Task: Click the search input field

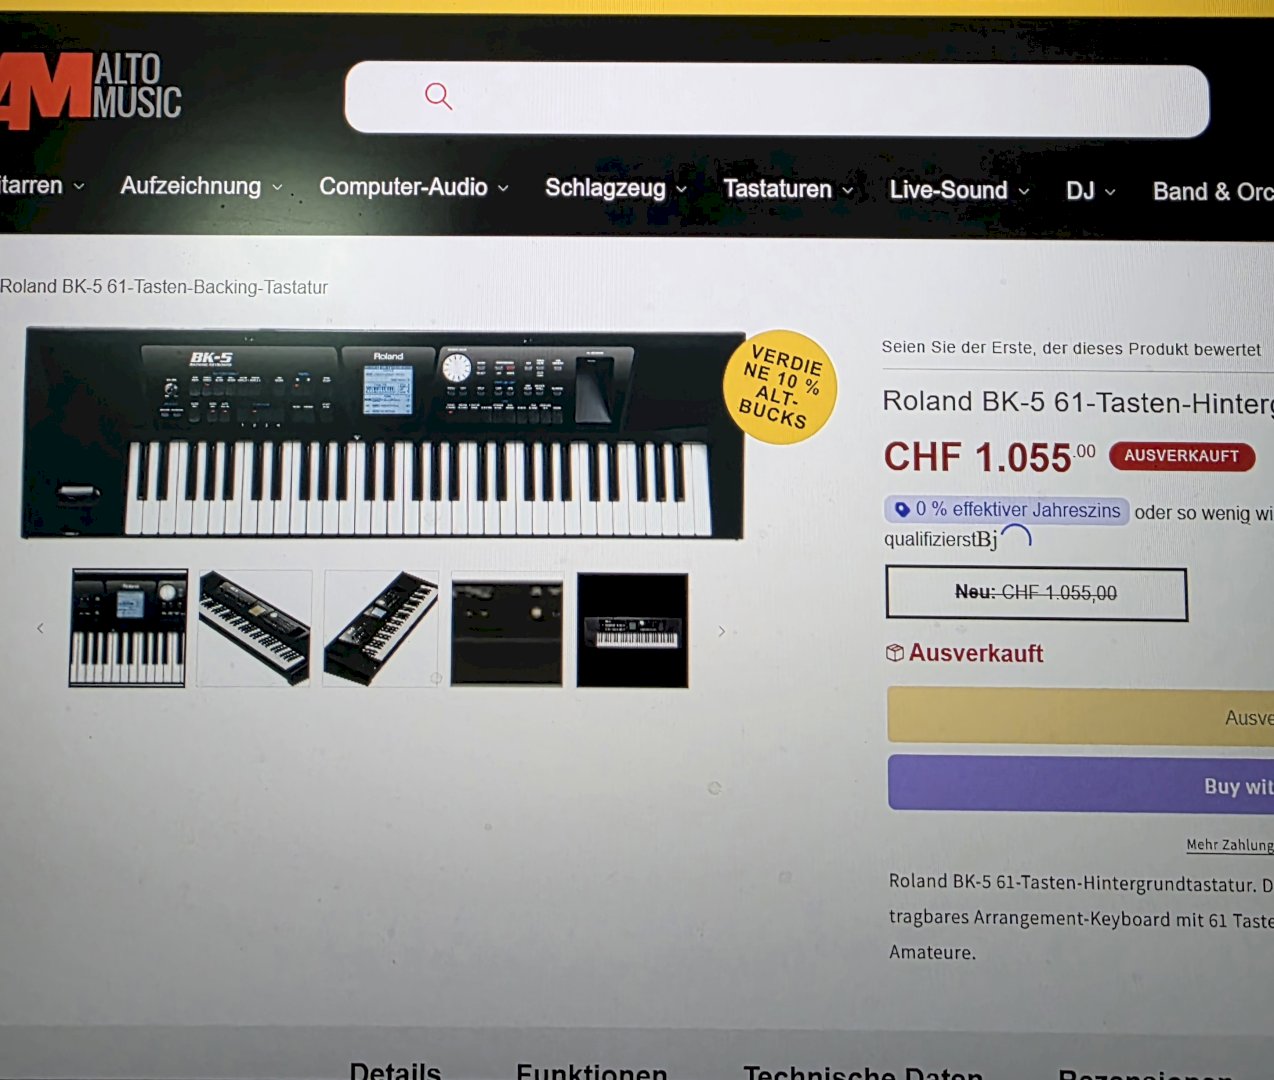Action: tap(777, 99)
